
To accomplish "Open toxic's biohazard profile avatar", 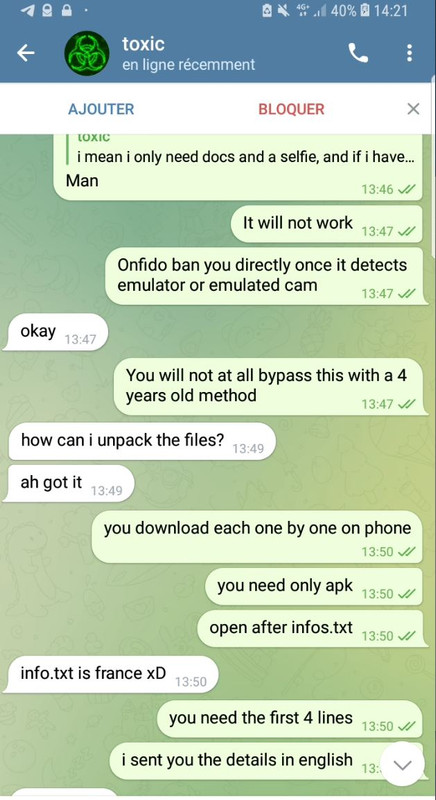I will click(87, 53).
